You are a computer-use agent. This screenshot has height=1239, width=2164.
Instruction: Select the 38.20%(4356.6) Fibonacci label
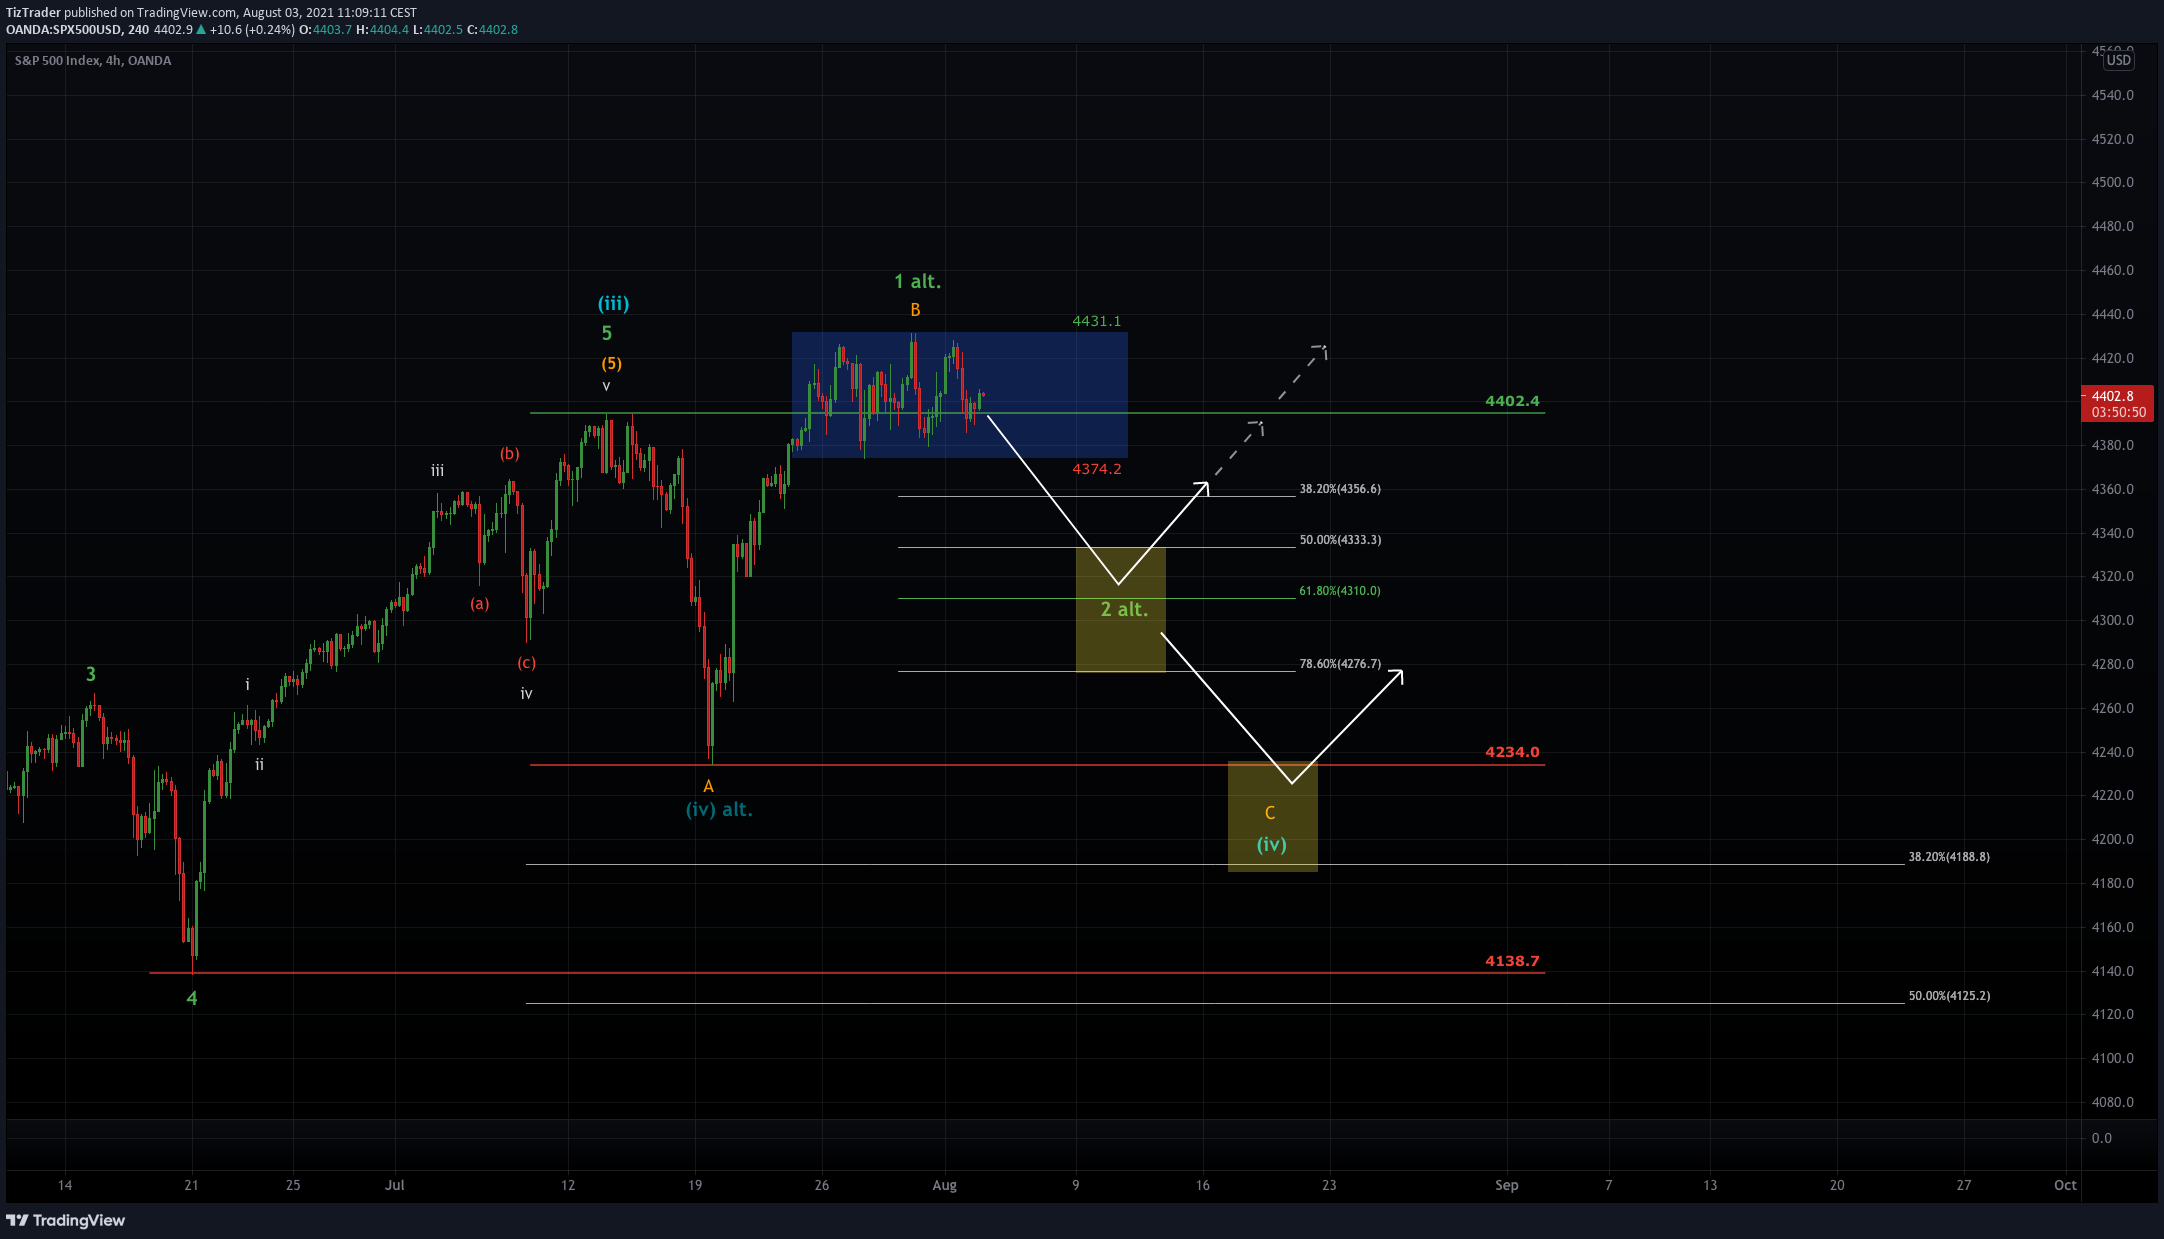1340,489
